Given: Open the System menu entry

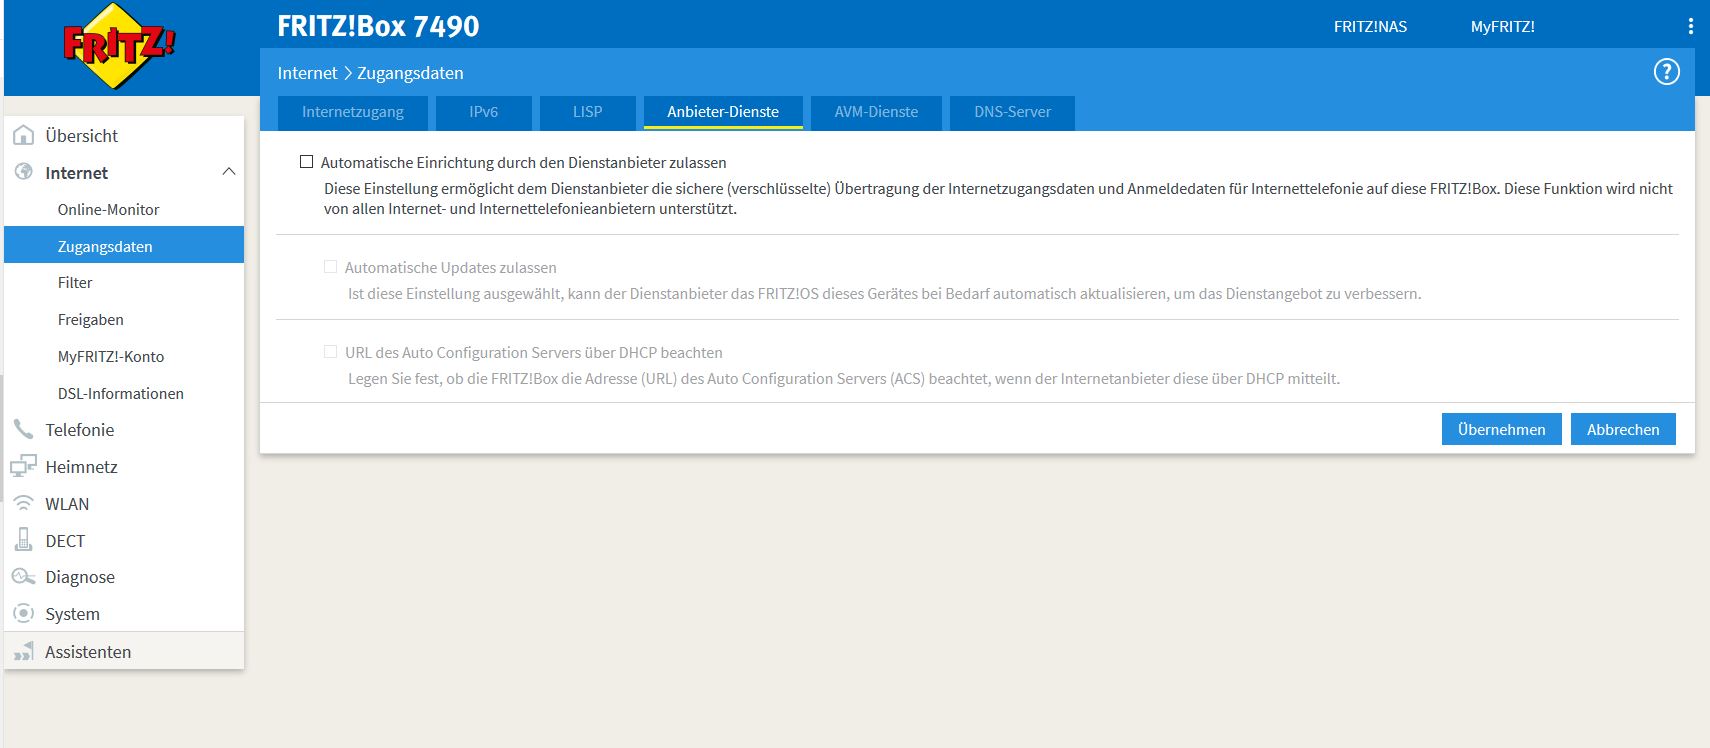Looking at the screenshot, I should coord(124,614).
